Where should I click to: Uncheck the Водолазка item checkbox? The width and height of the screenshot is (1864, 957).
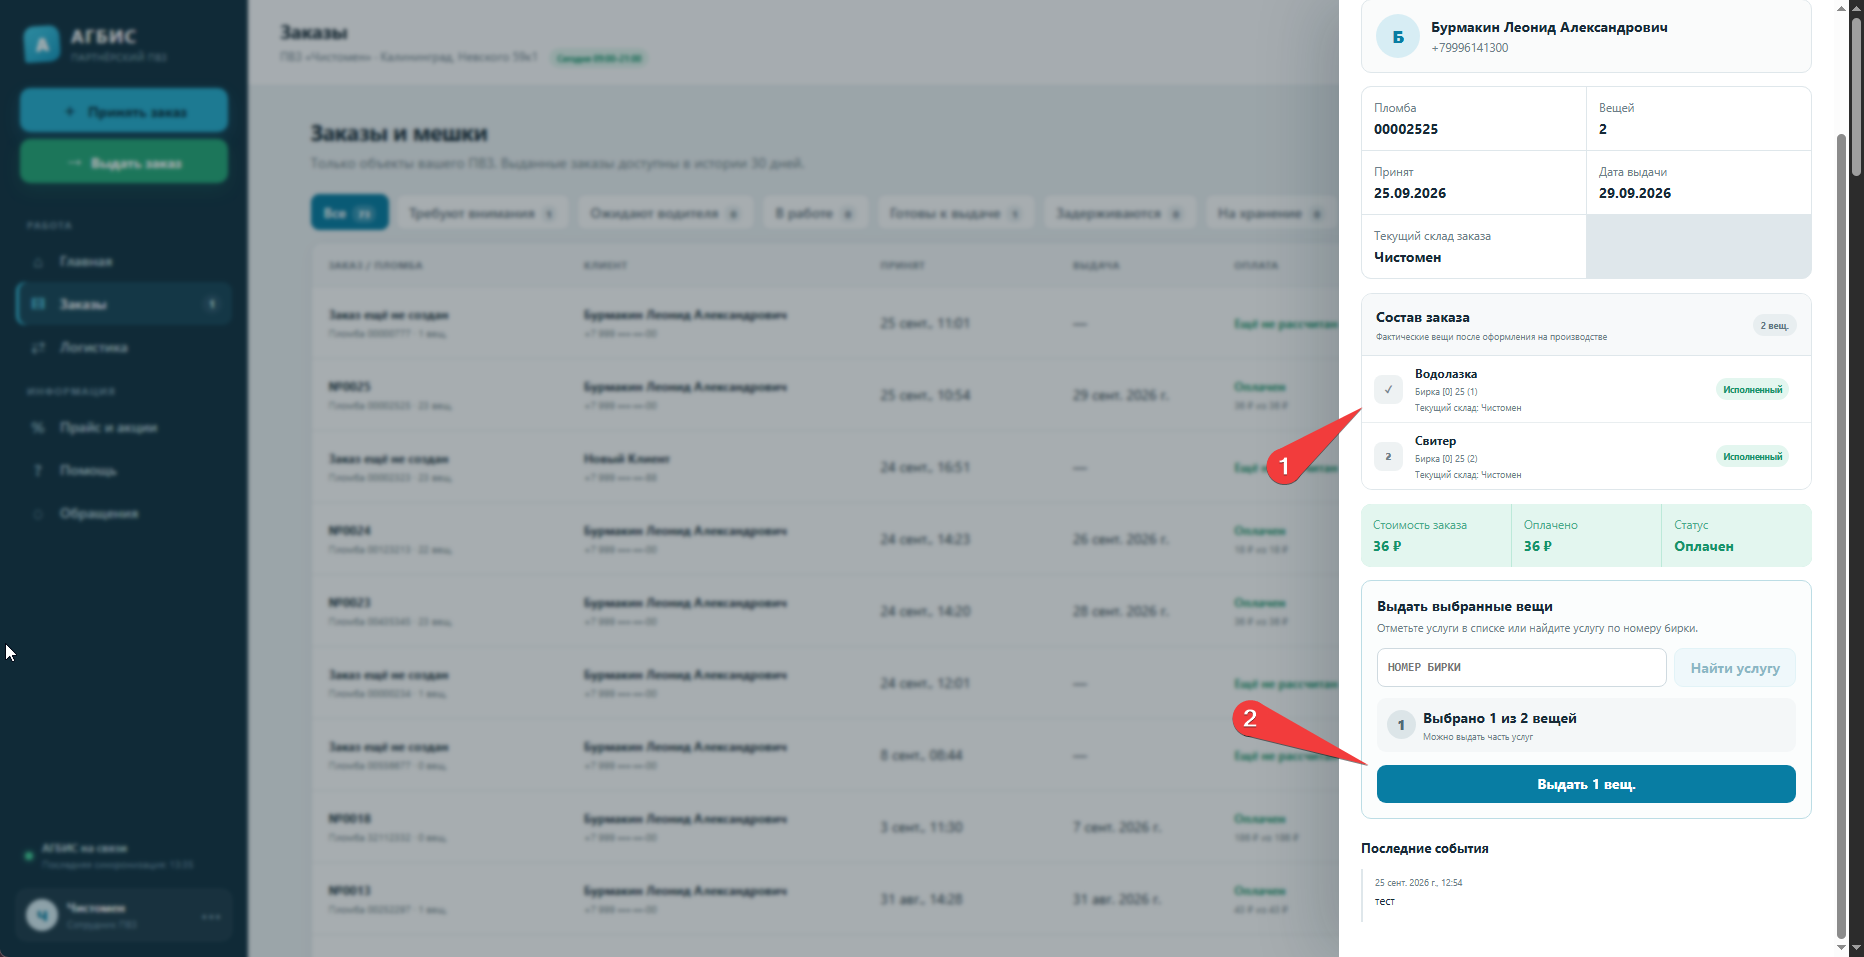click(x=1388, y=389)
